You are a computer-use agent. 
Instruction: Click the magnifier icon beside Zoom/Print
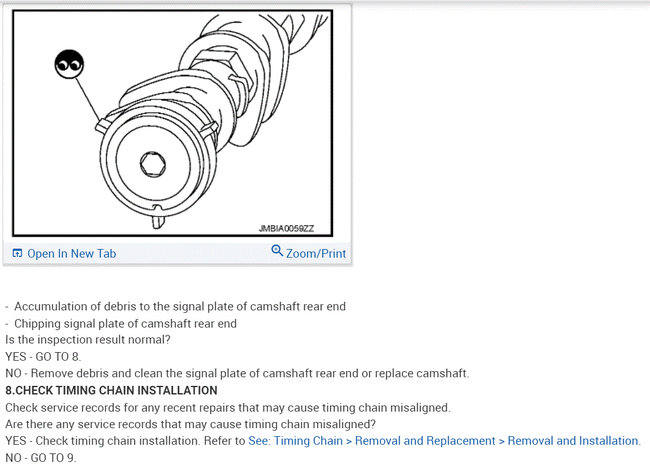[277, 251]
